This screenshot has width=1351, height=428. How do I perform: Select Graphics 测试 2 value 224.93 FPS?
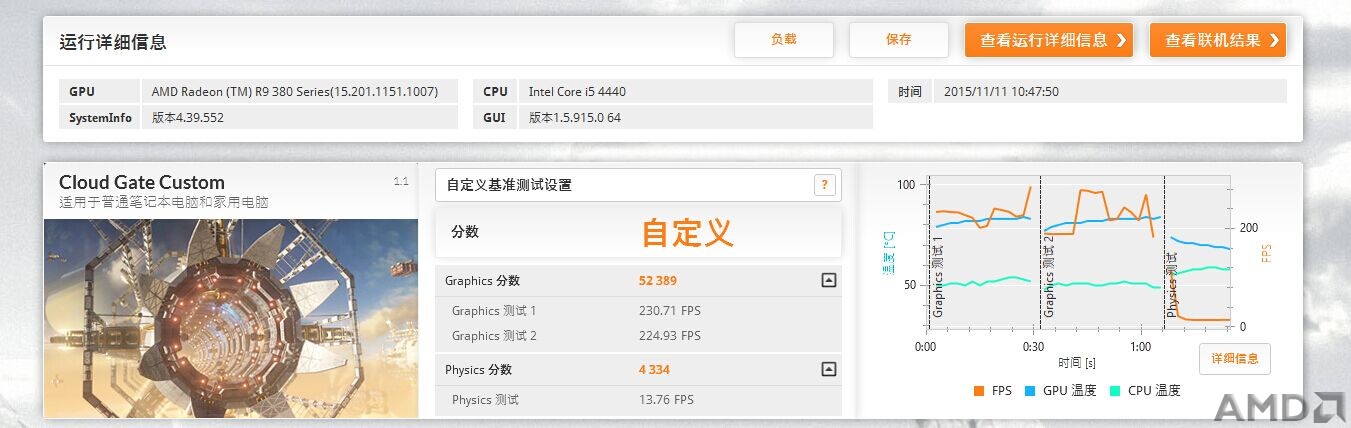point(670,336)
